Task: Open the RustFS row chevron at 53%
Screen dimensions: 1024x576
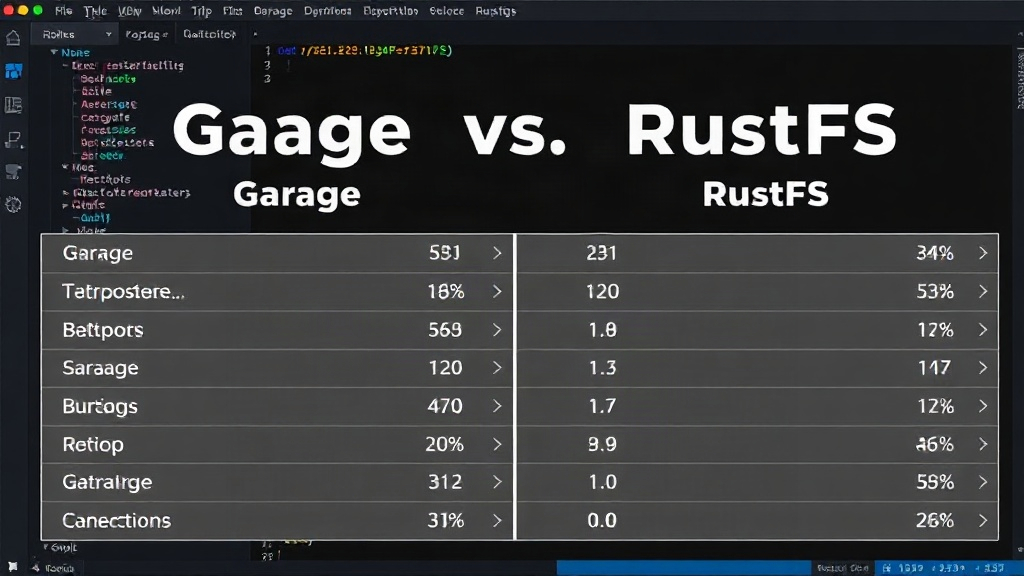Action: pyautogui.click(x=983, y=291)
